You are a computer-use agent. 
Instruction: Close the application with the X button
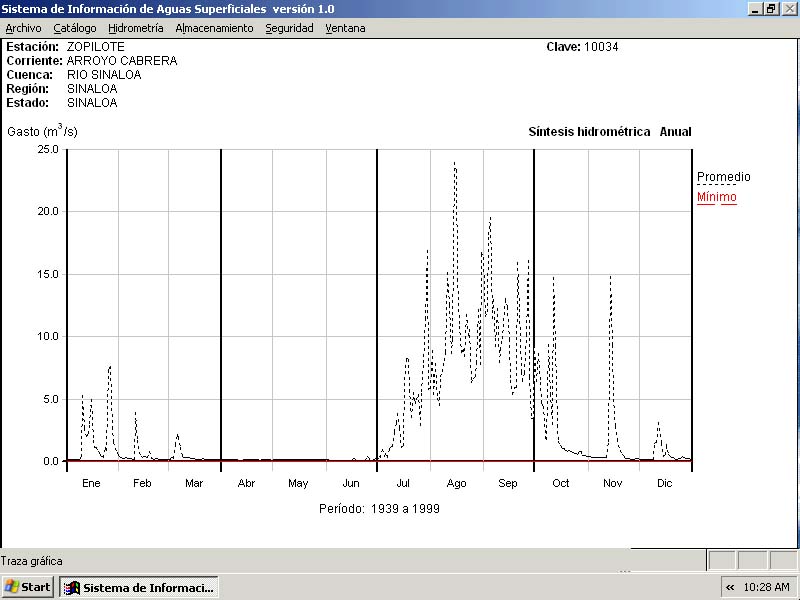pos(789,8)
